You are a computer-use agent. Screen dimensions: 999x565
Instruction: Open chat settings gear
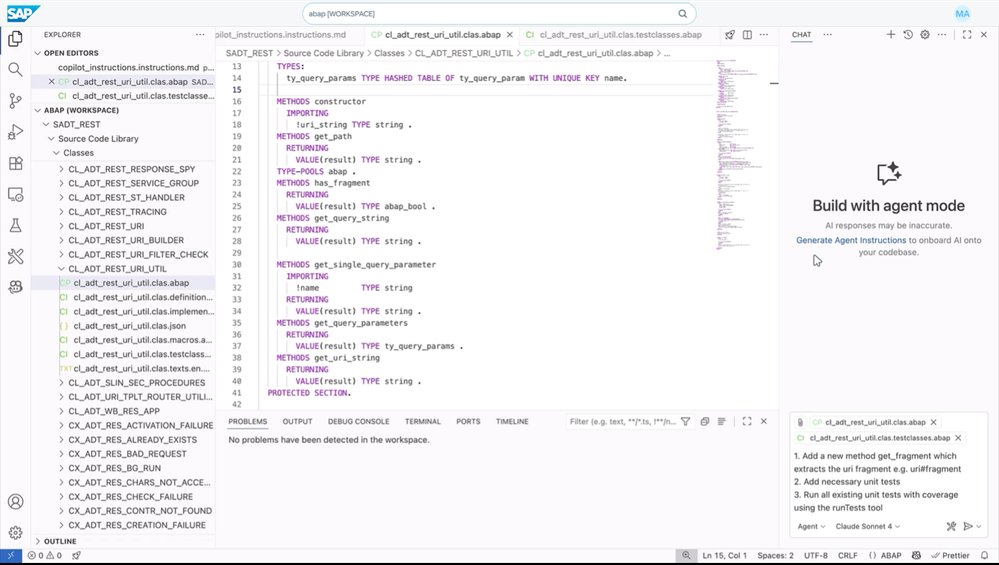click(x=924, y=34)
